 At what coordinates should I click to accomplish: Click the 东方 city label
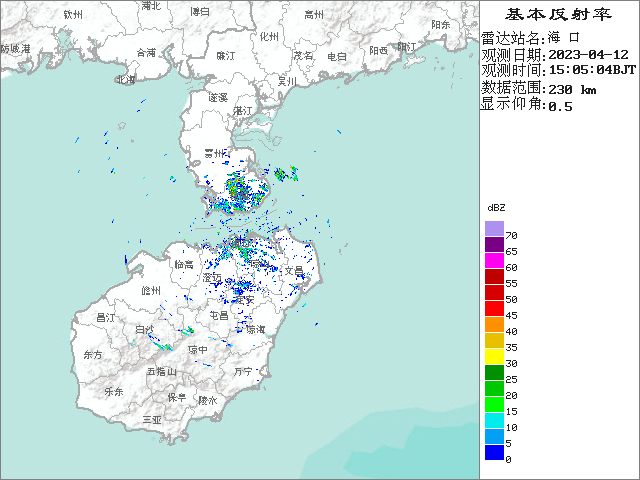93,355
